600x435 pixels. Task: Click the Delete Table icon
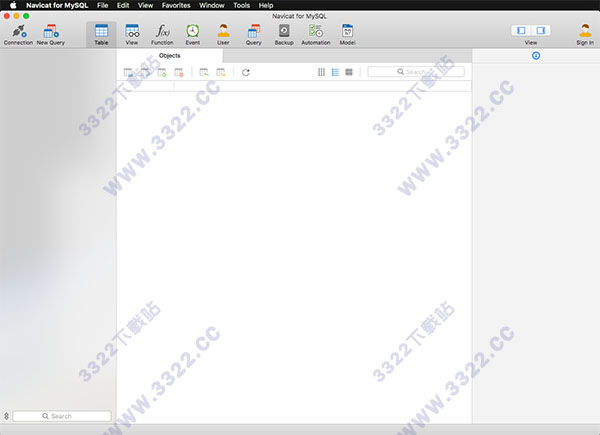[179, 72]
